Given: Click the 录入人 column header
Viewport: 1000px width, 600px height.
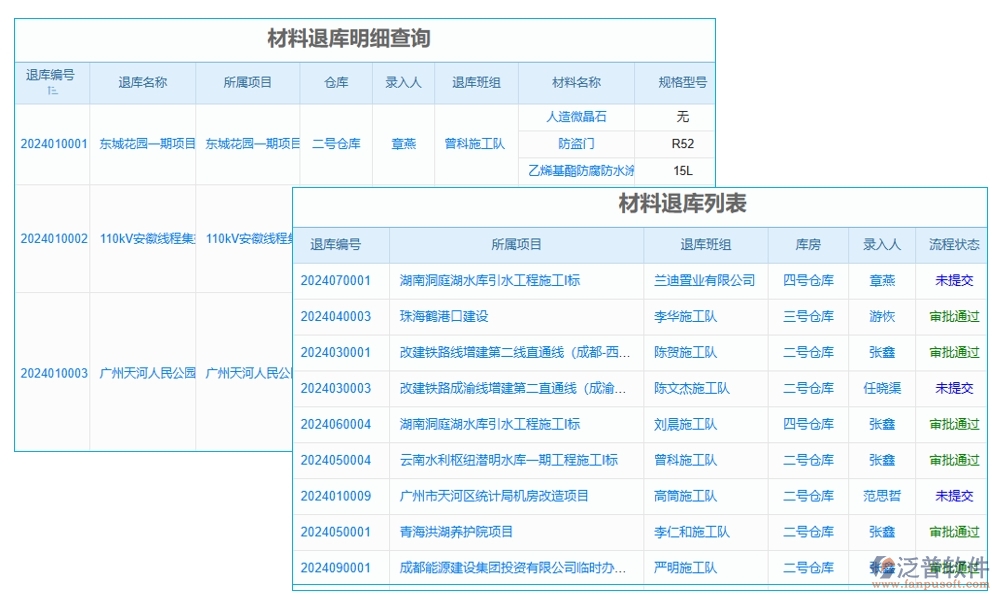Looking at the screenshot, I should click(x=403, y=83).
